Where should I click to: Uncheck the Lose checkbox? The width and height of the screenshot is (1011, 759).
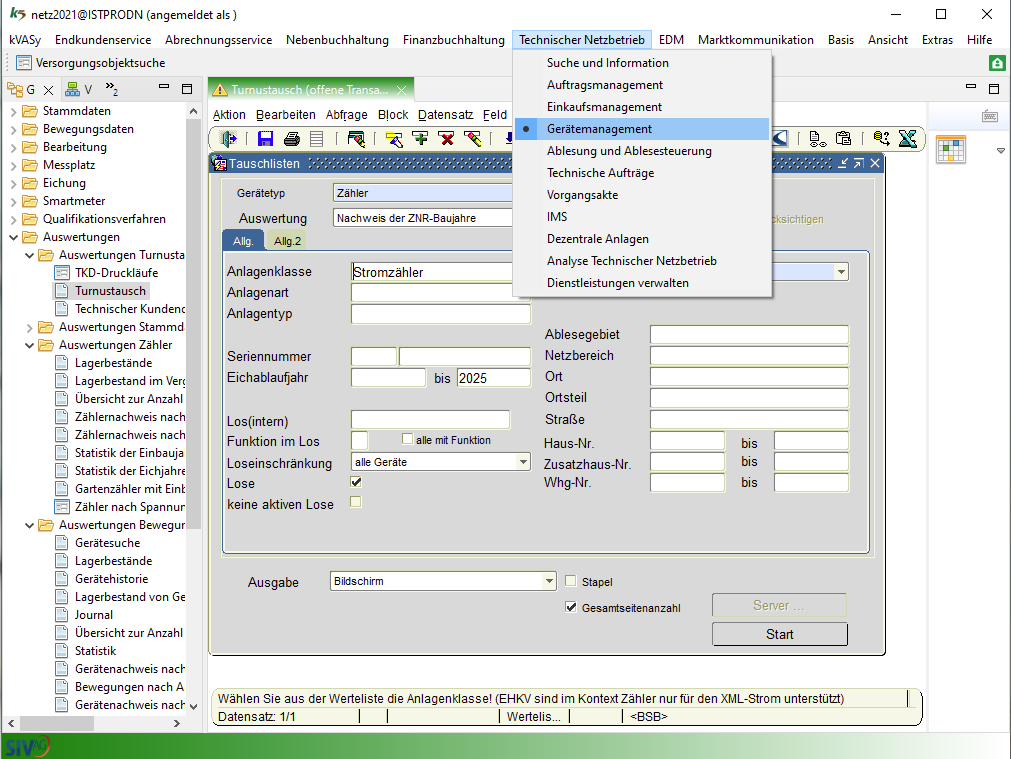[355, 482]
